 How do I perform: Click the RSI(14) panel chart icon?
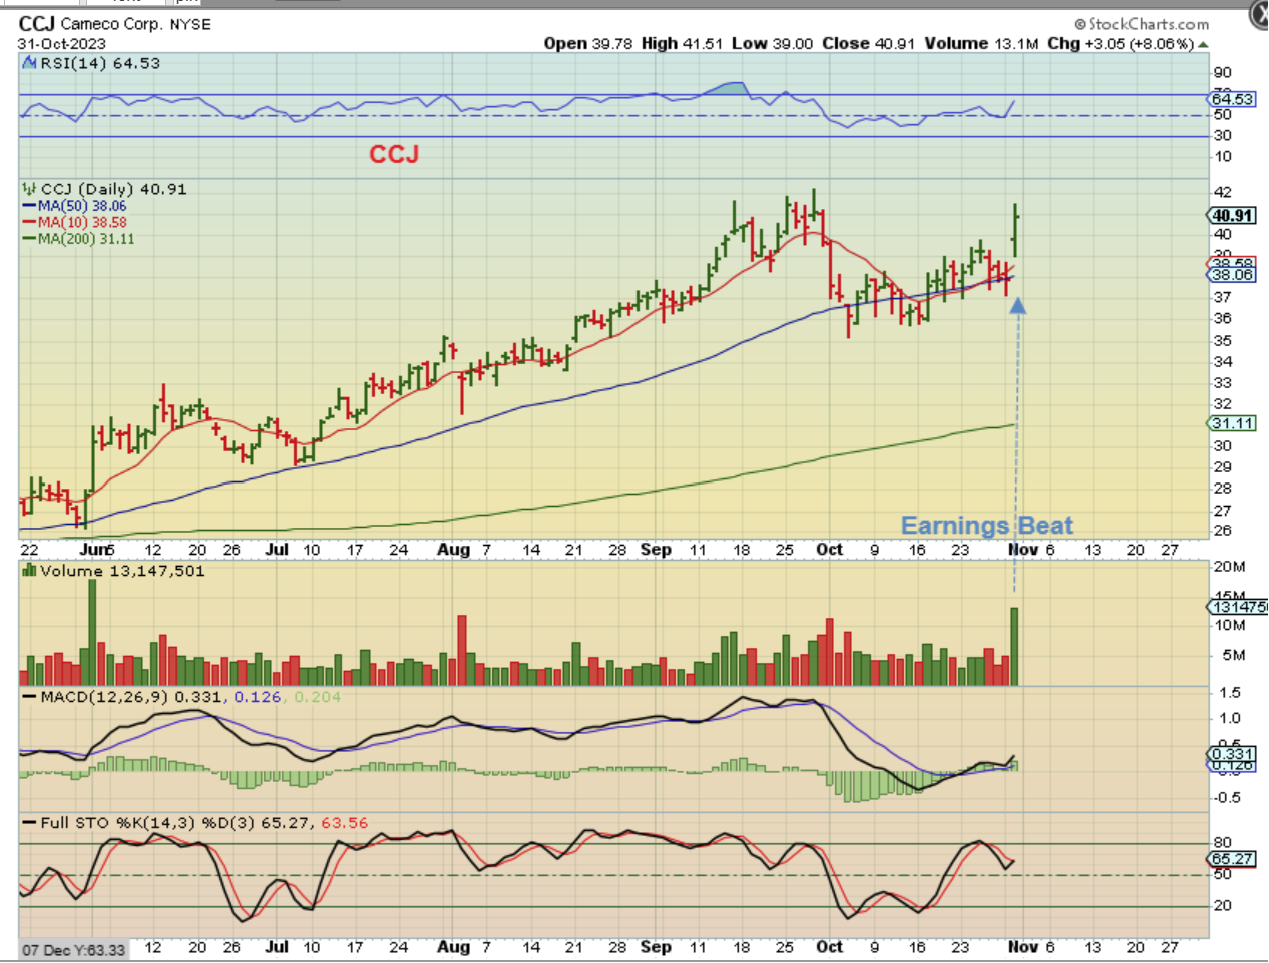[x=30, y=63]
